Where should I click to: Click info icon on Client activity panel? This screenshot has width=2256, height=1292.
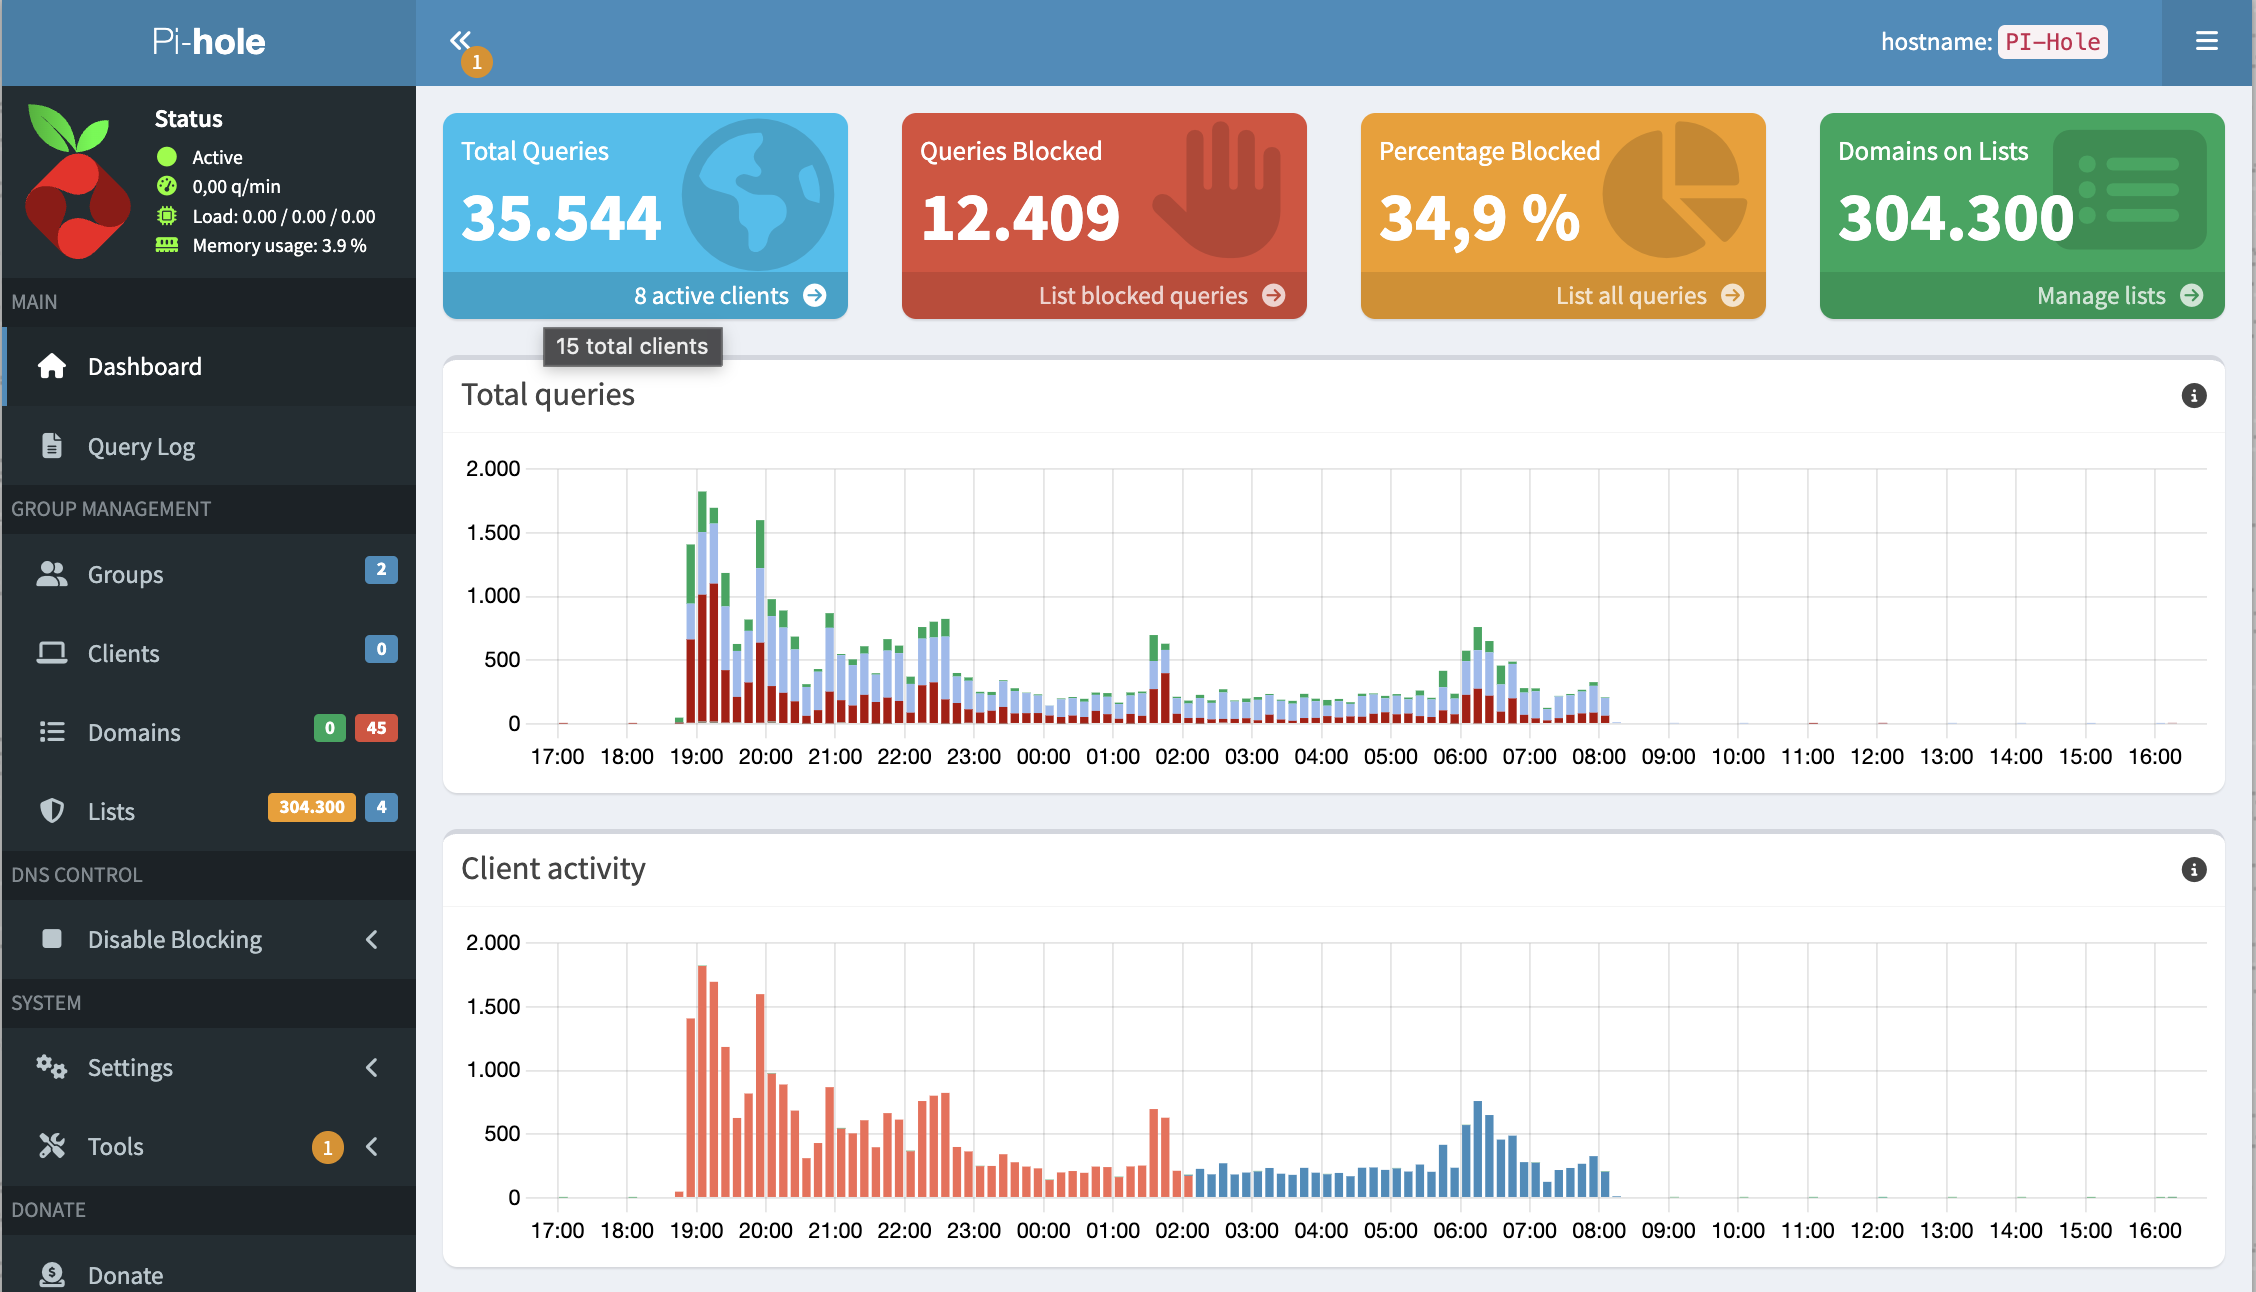2193,870
